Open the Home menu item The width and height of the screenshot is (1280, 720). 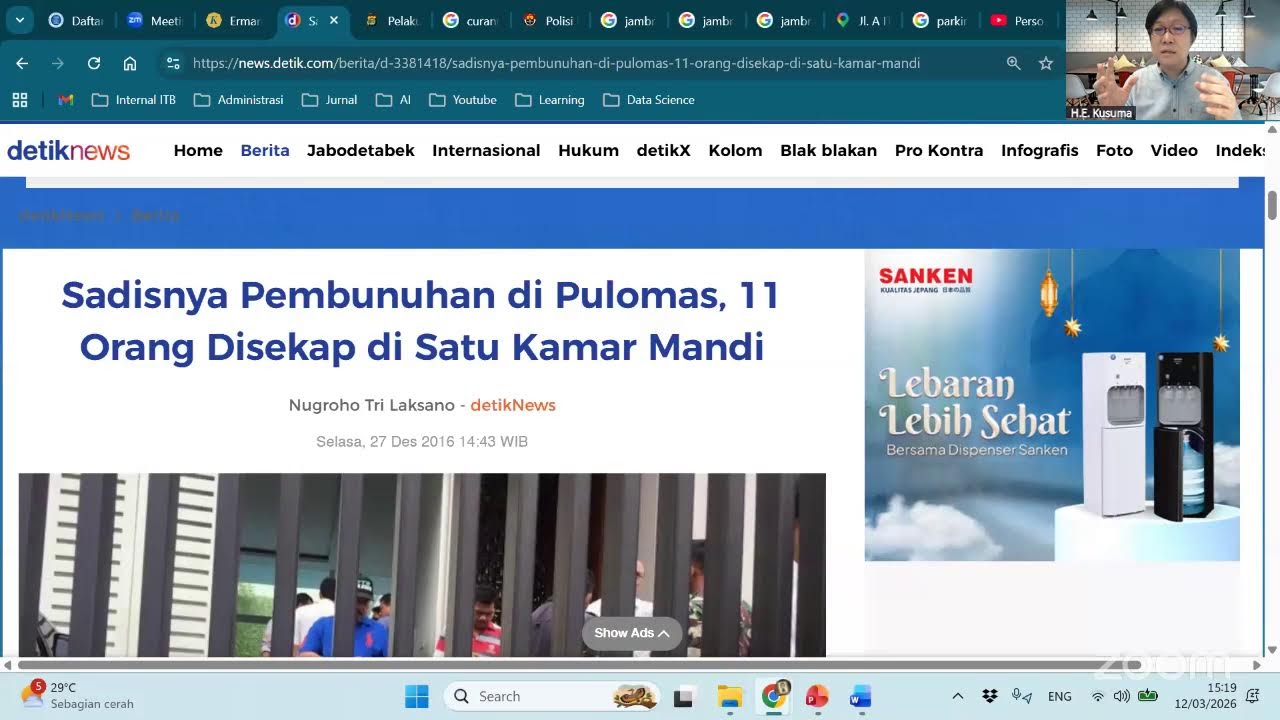[x=198, y=150]
